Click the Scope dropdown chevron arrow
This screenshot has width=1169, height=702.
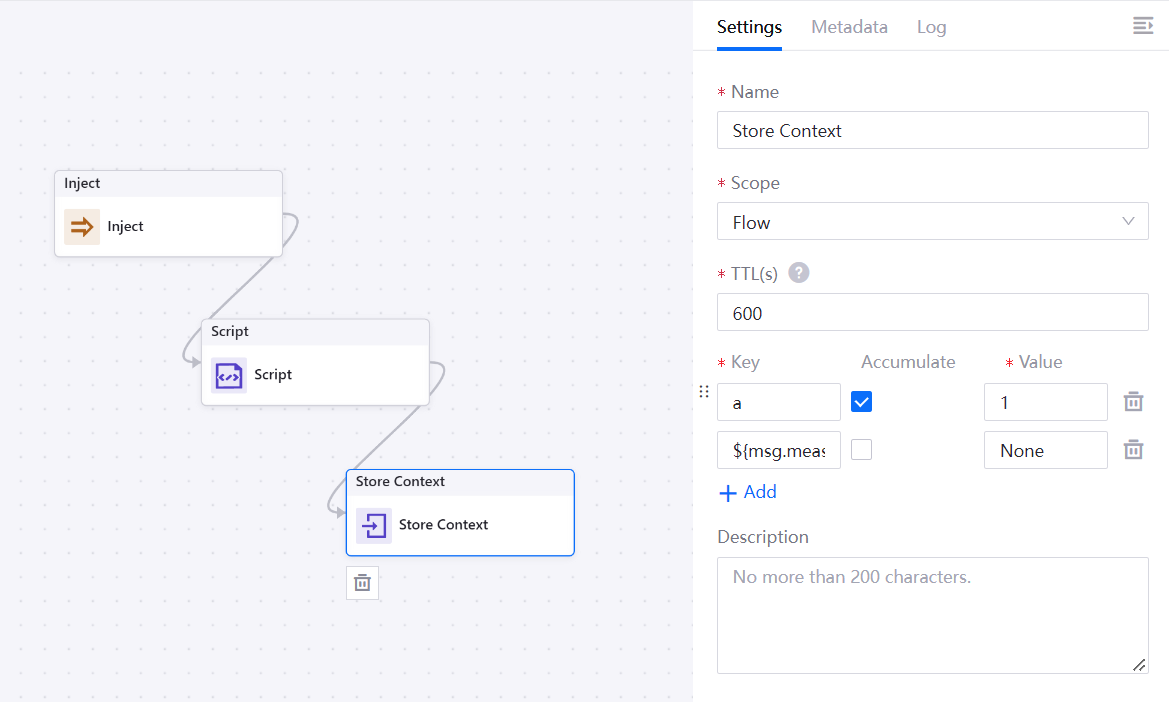coord(1128,221)
